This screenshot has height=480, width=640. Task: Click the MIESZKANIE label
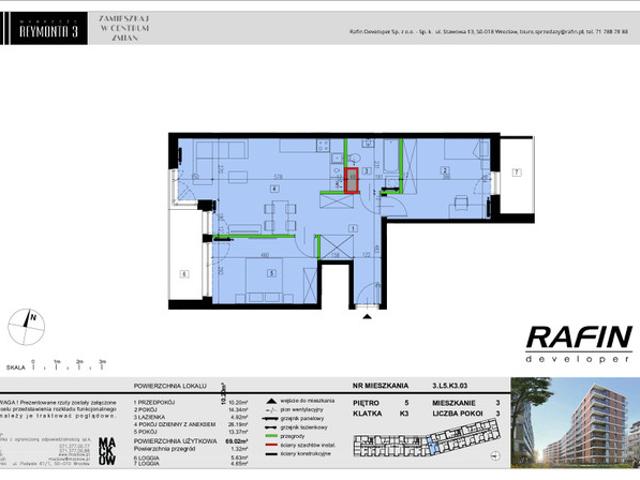(454, 403)
